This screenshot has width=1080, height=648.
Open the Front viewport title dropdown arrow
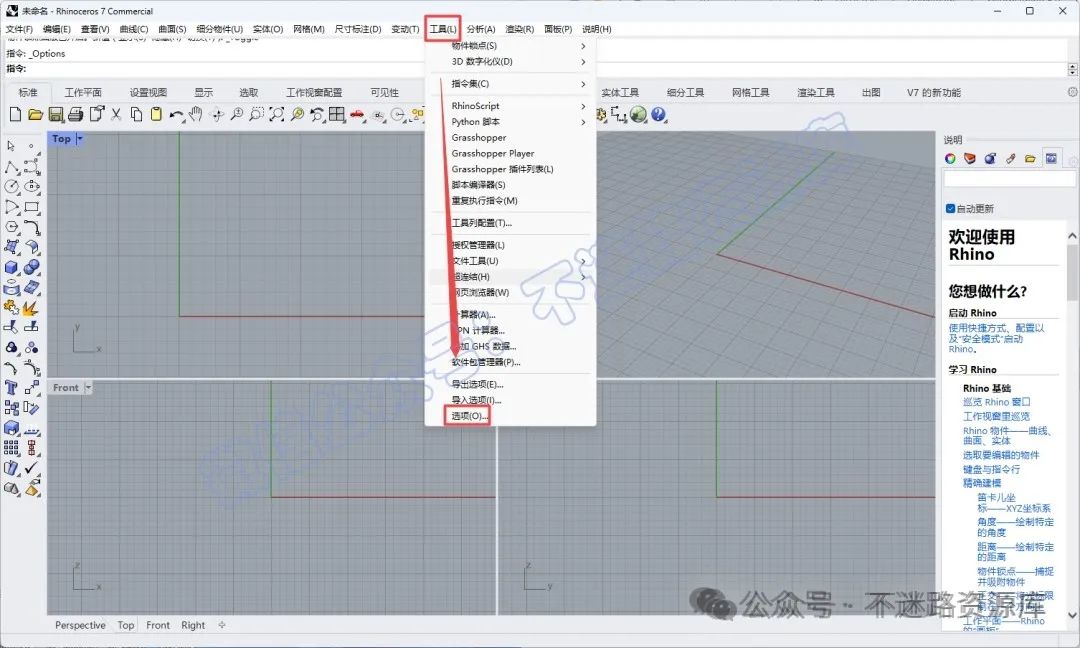click(88, 388)
